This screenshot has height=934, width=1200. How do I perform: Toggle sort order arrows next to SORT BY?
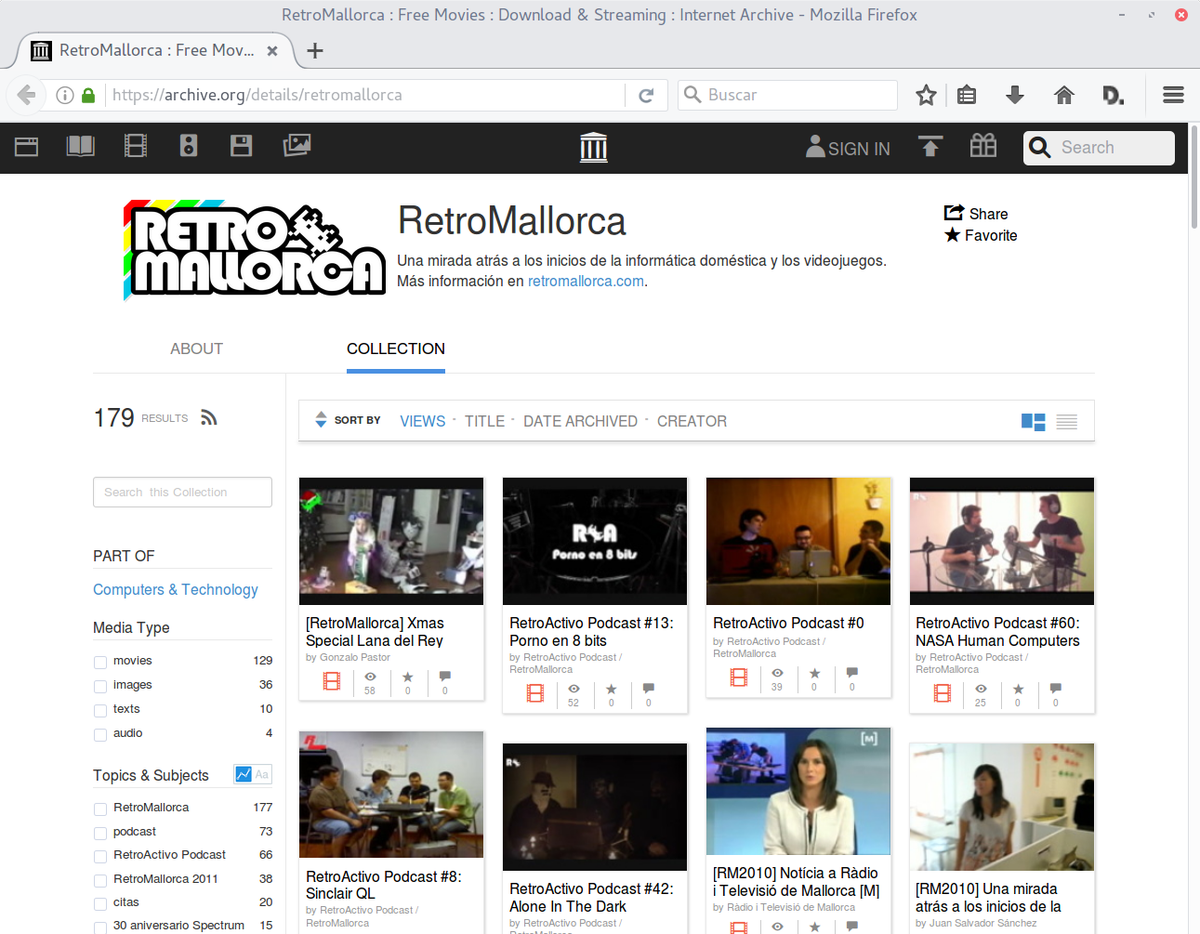pos(321,420)
